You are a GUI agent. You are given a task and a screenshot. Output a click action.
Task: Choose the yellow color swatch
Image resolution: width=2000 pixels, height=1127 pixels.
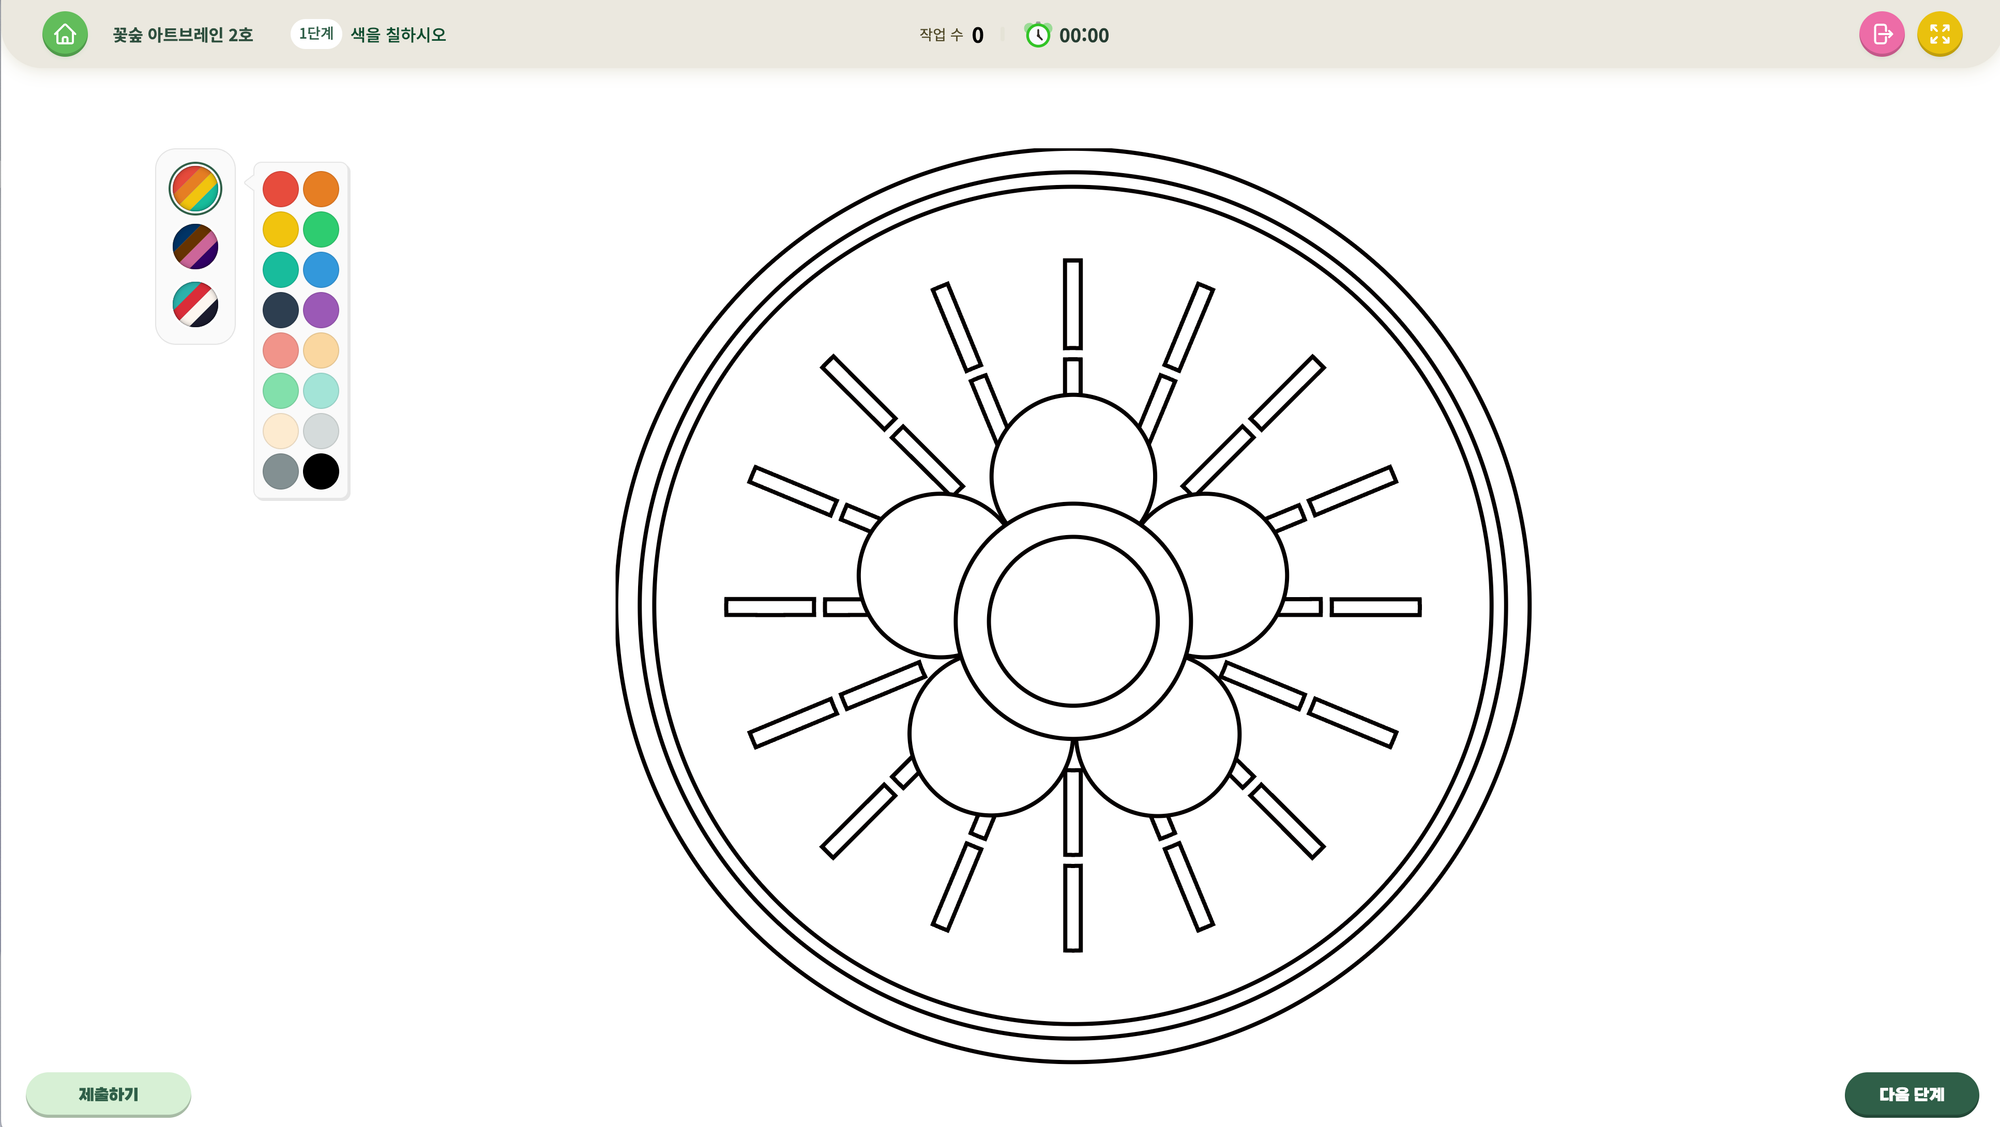click(280, 229)
